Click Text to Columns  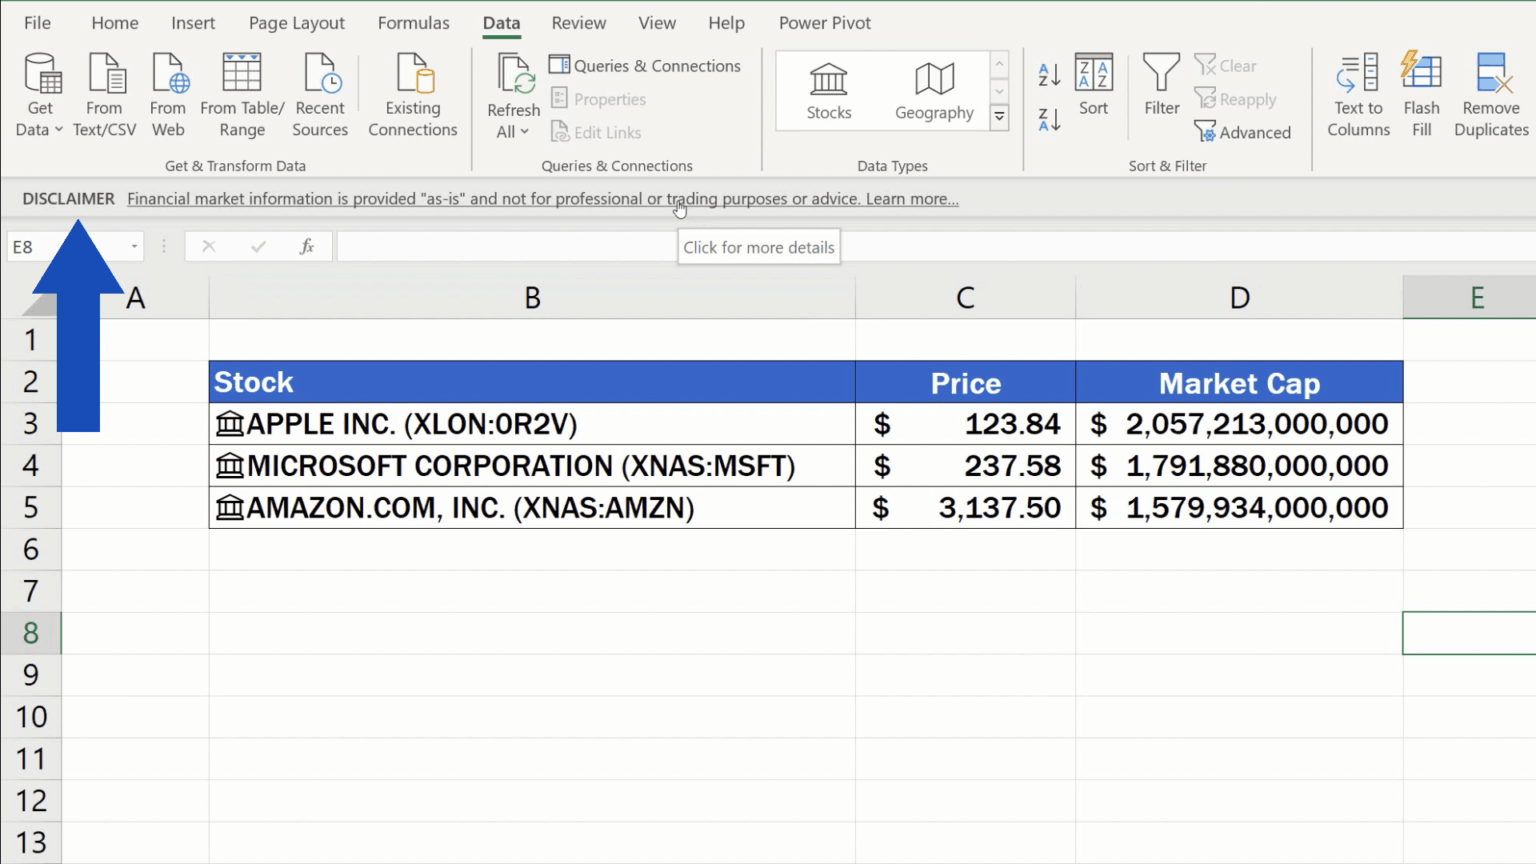point(1356,90)
